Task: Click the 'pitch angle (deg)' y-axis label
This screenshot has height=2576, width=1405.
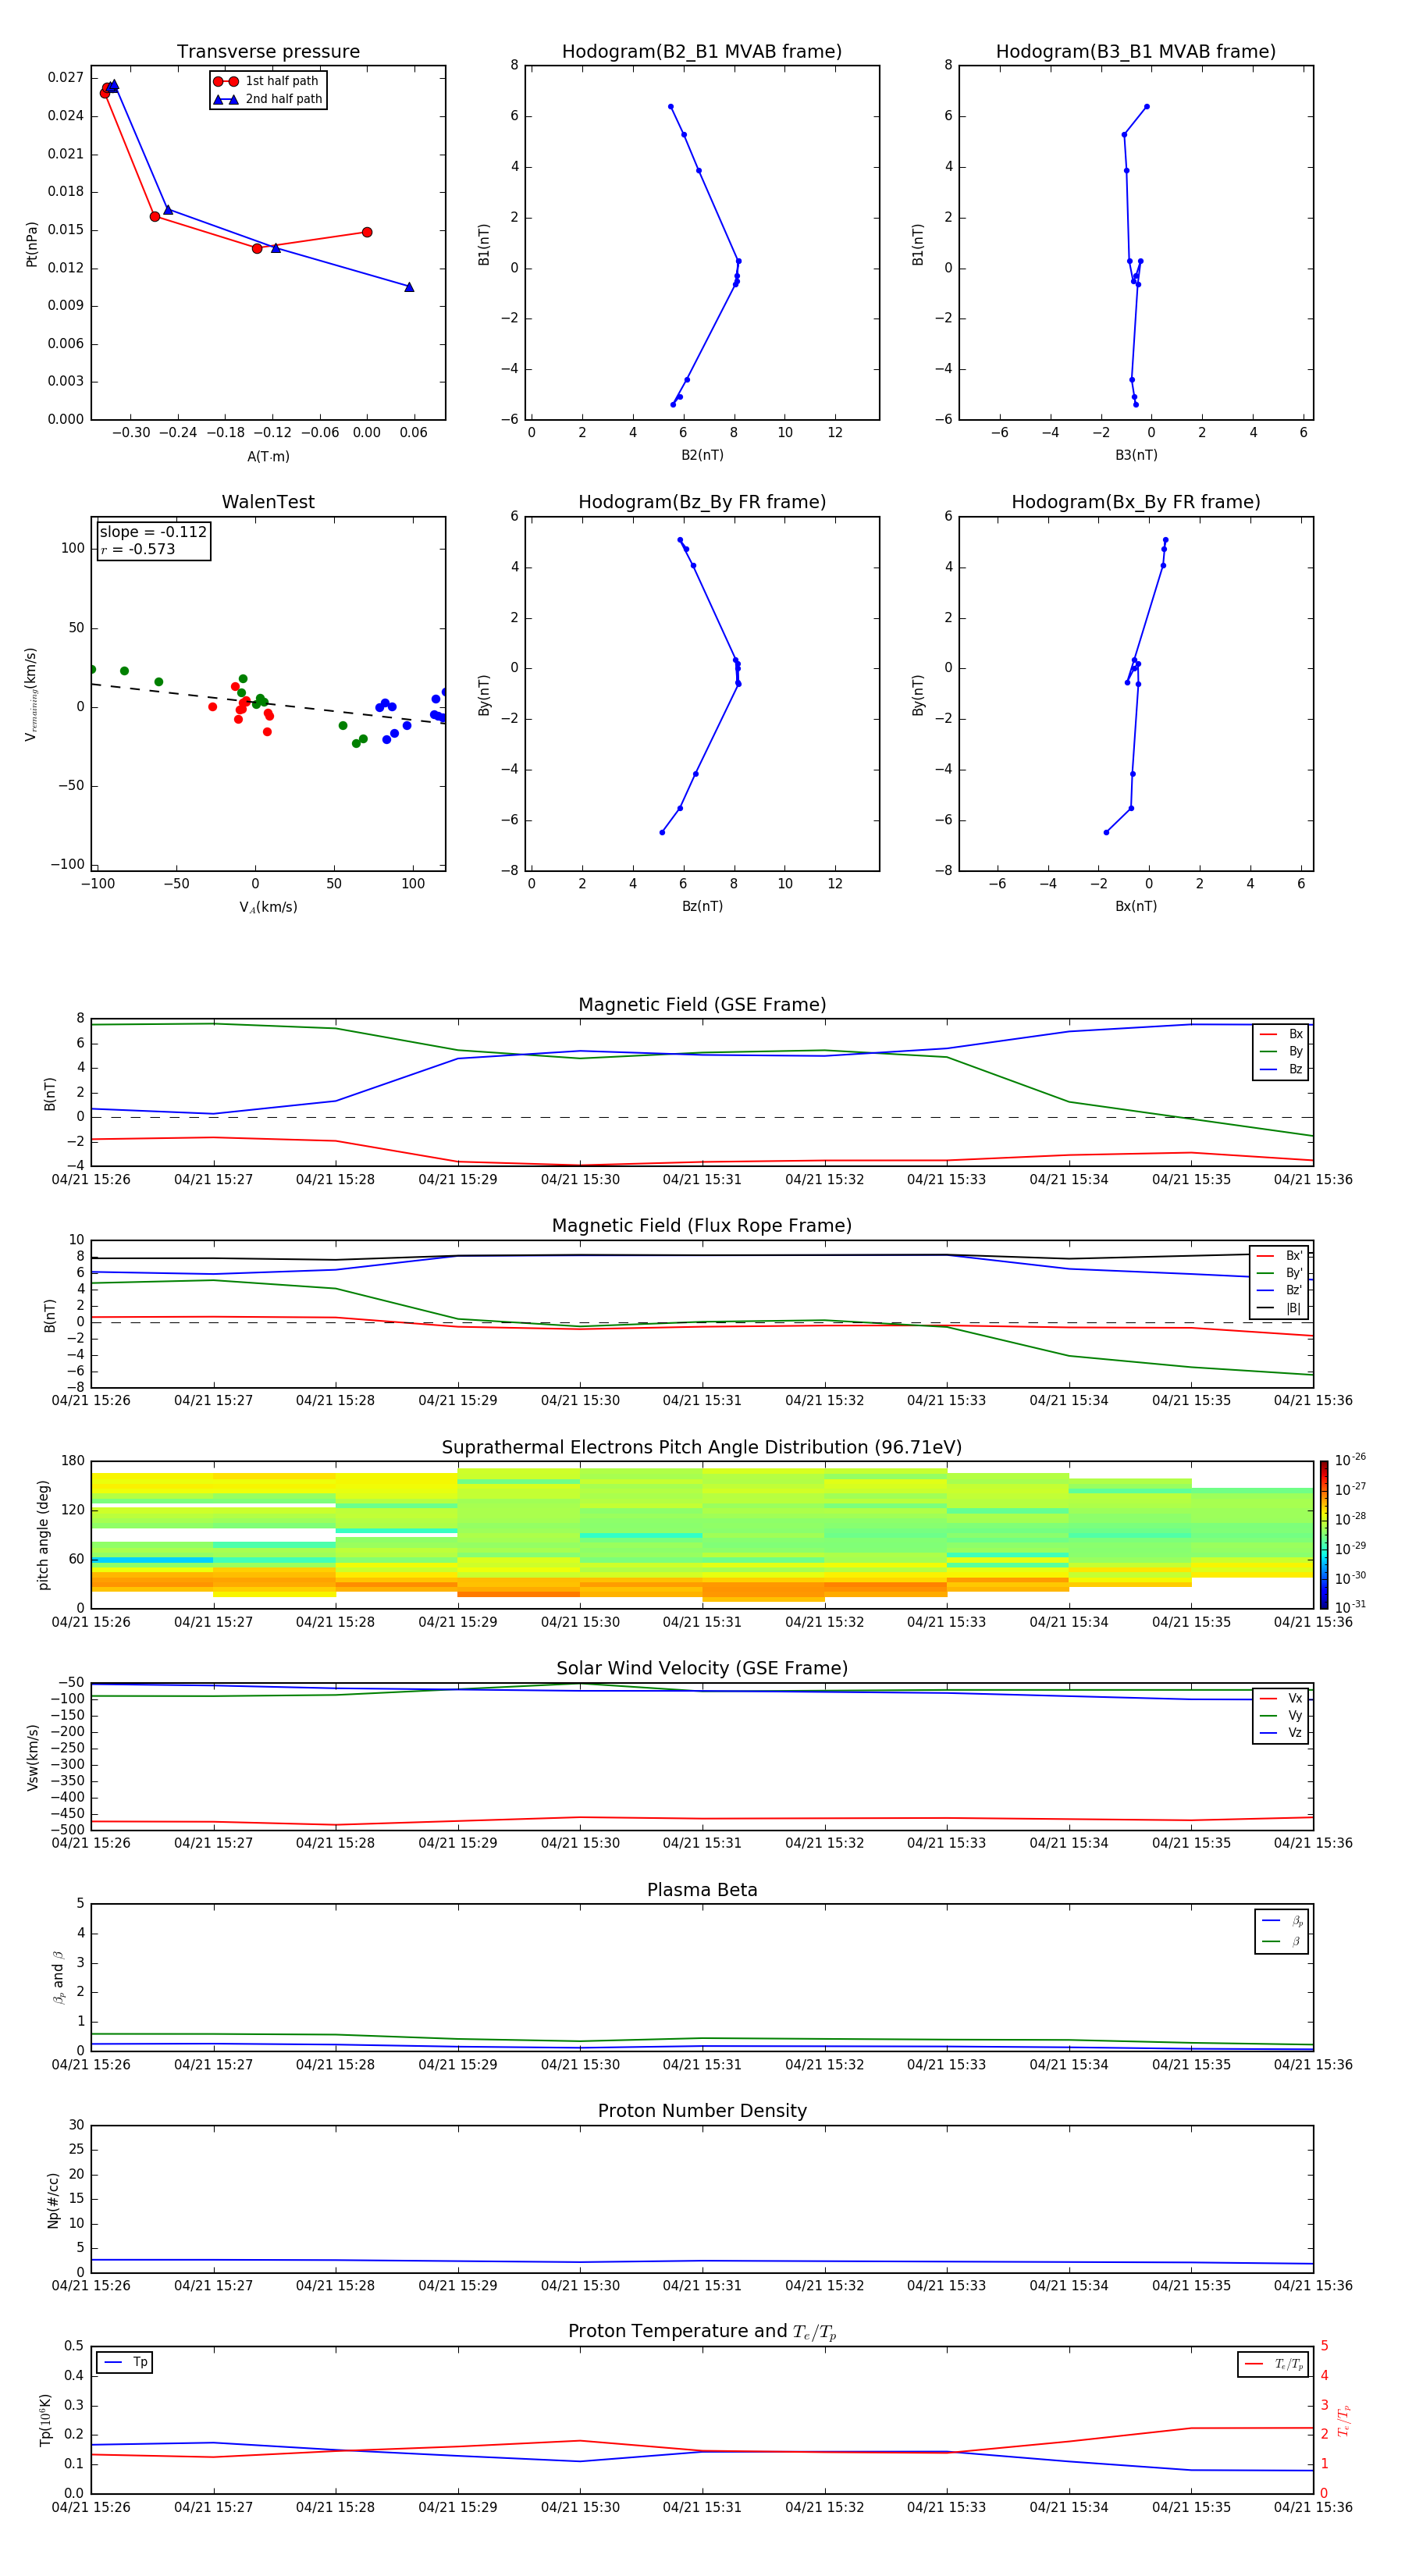Action: click(43, 1535)
